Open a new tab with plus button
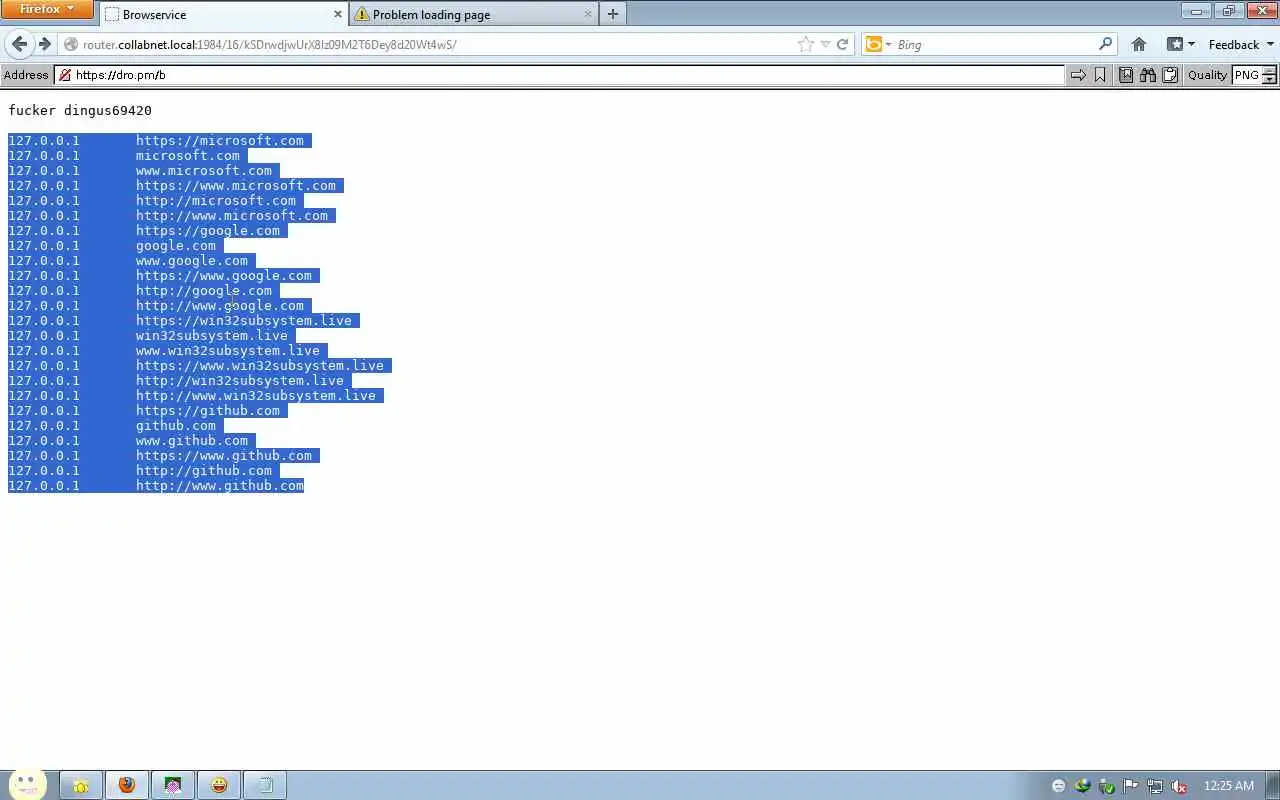This screenshot has height=800, width=1280. click(x=613, y=14)
